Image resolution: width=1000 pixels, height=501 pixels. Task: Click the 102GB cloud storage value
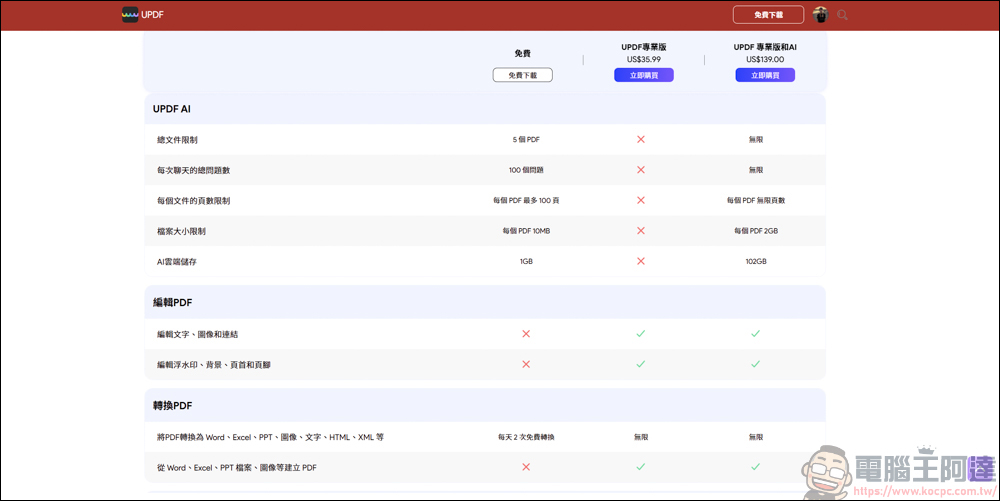coord(756,261)
